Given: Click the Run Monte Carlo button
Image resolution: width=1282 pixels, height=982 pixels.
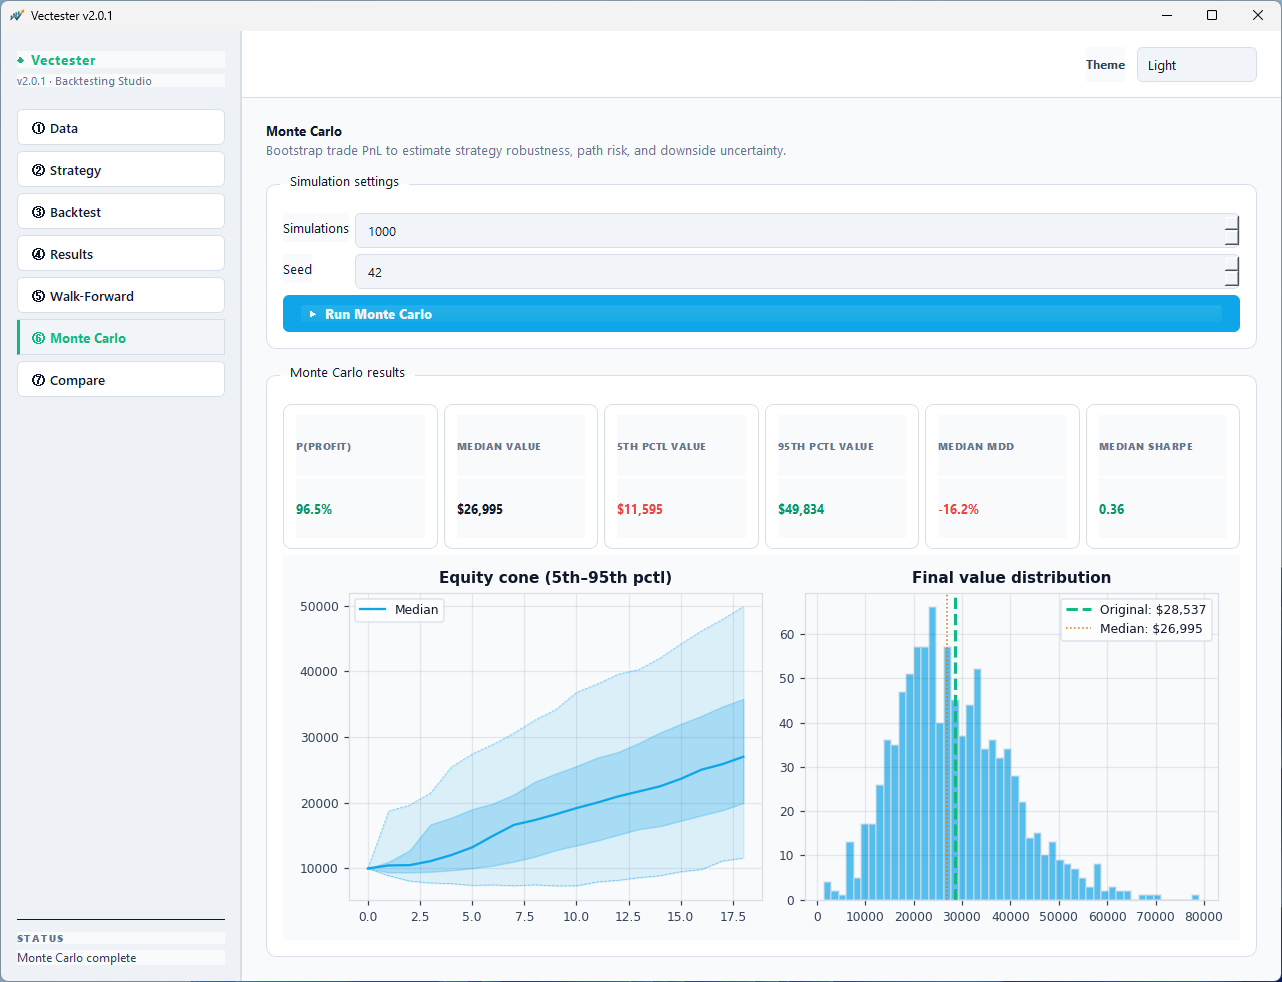Looking at the screenshot, I should [760, 313].
